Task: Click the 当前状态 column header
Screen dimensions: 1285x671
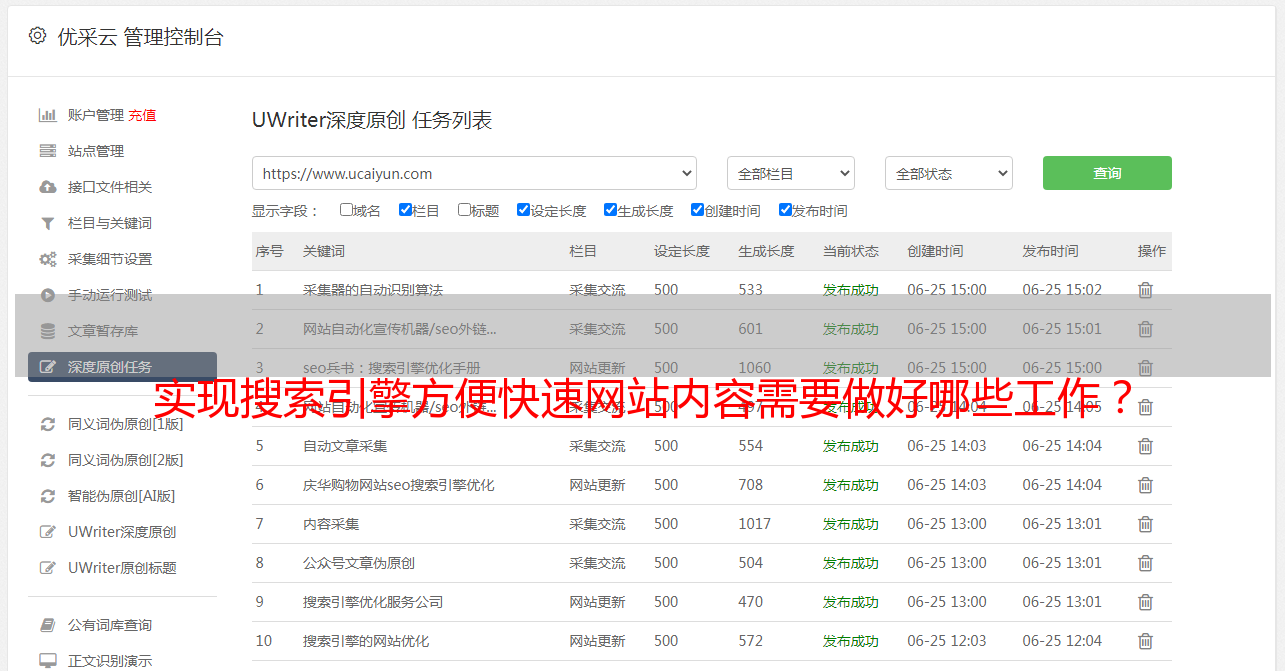Action: [x=851, y=251]
